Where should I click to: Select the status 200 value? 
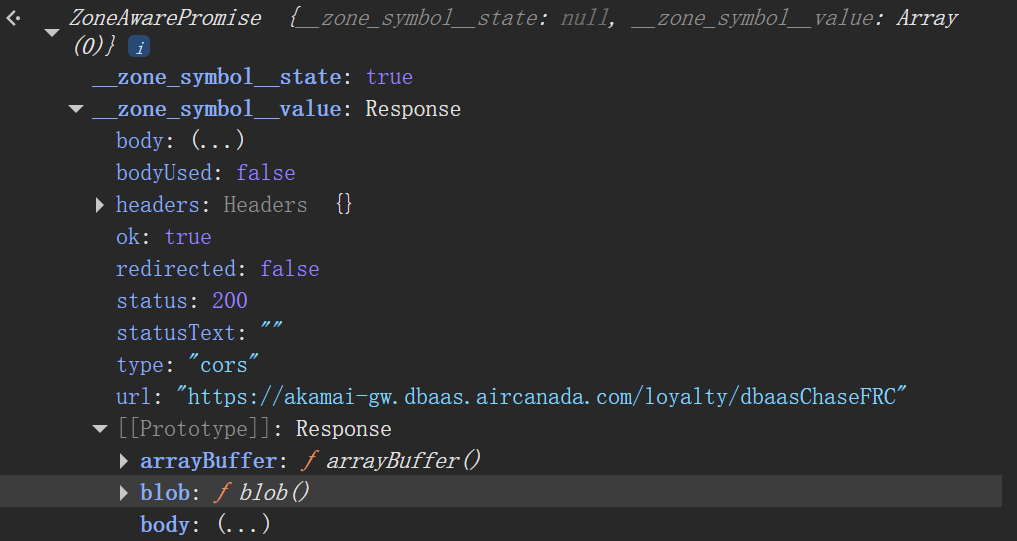[229, 301]
